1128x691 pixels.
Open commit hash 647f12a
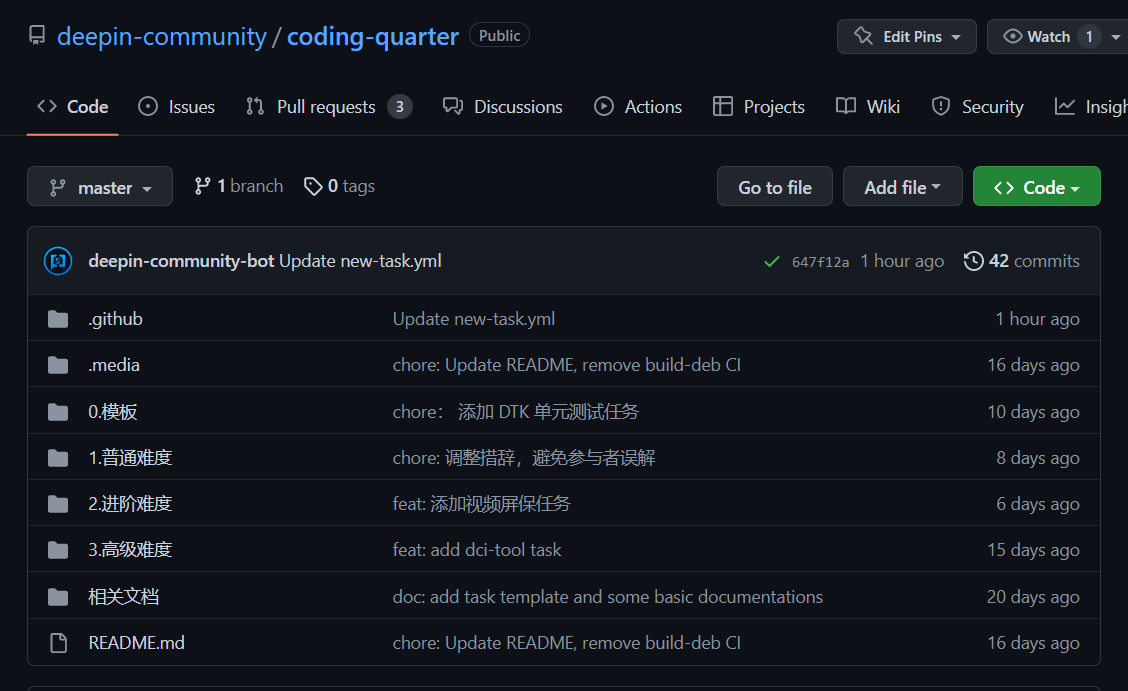tap(820, 262)
